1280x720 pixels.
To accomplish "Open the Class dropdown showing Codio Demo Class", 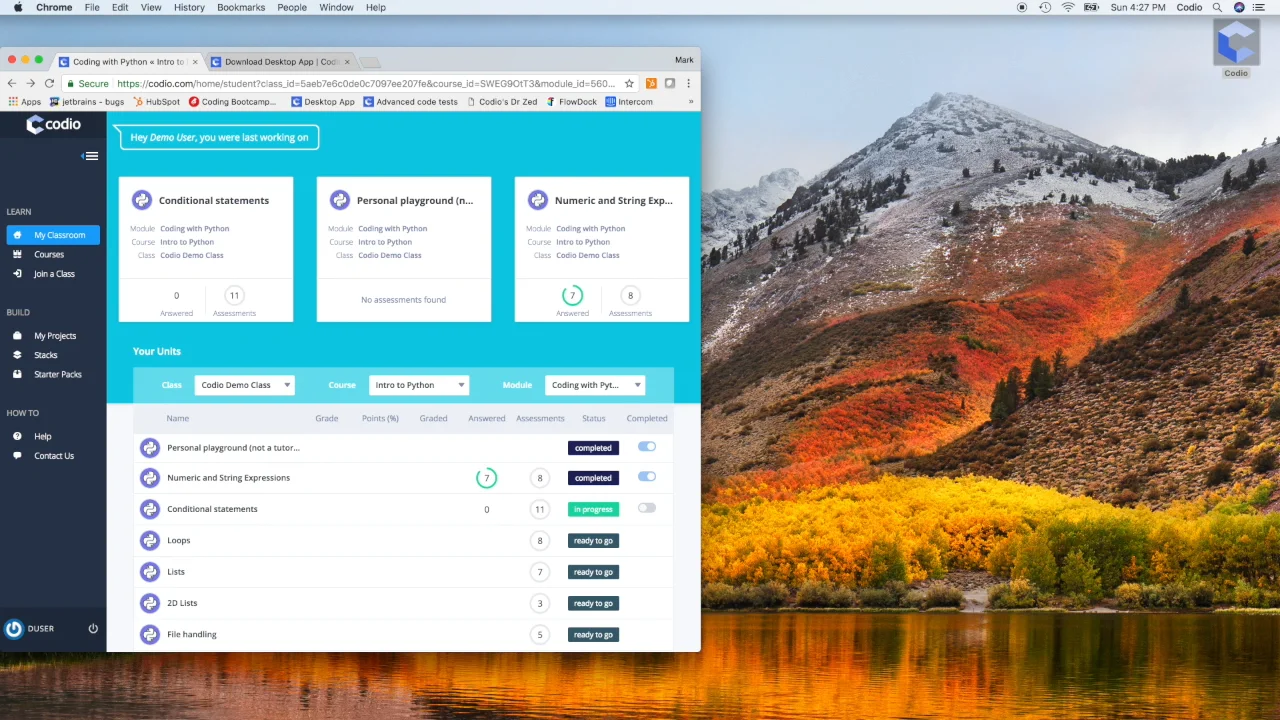I will click(x=244, y=385).
